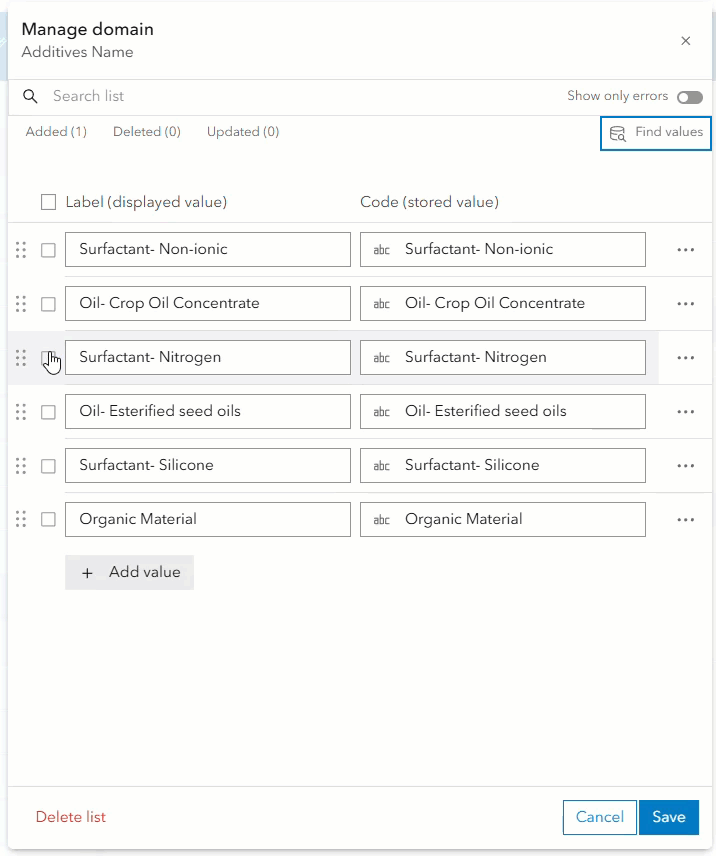Click abc type icon in Surfactant- Silicone code
This screenshot has height=856, width=716.
click(x=381, y=466)
